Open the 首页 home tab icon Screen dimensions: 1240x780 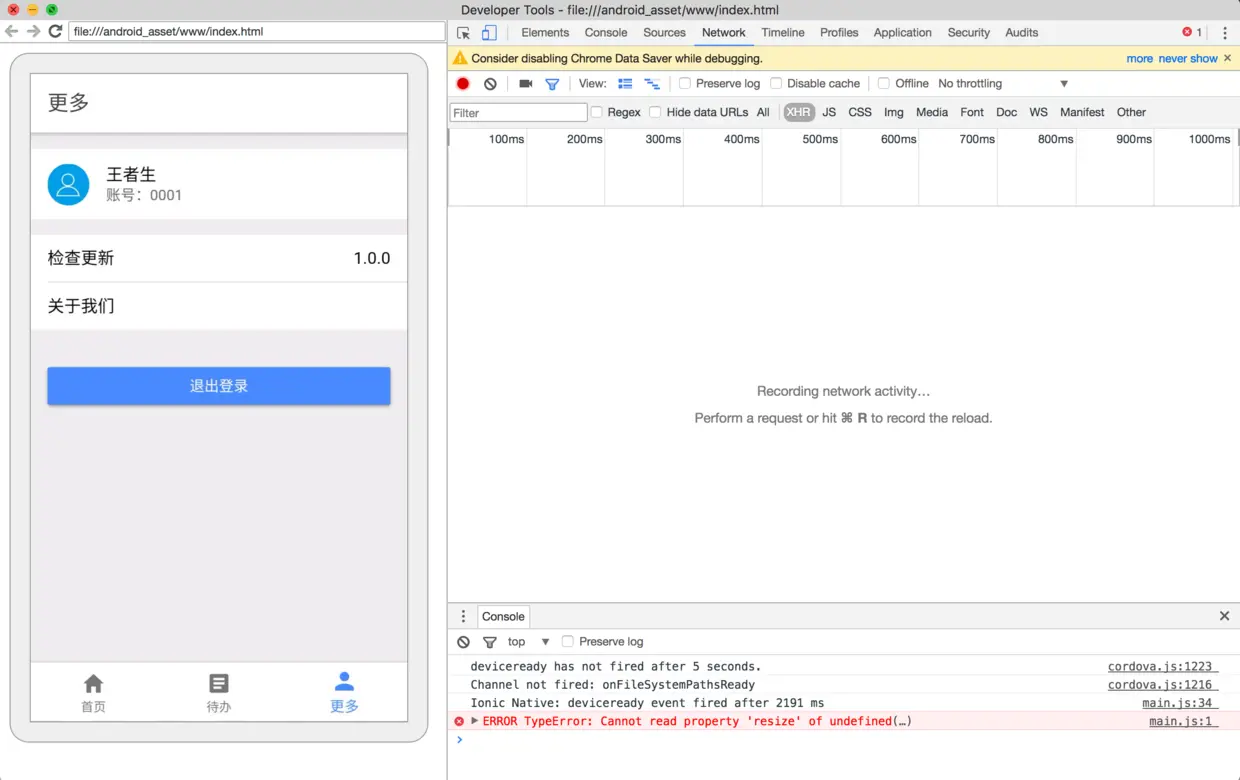pos(93,684)
